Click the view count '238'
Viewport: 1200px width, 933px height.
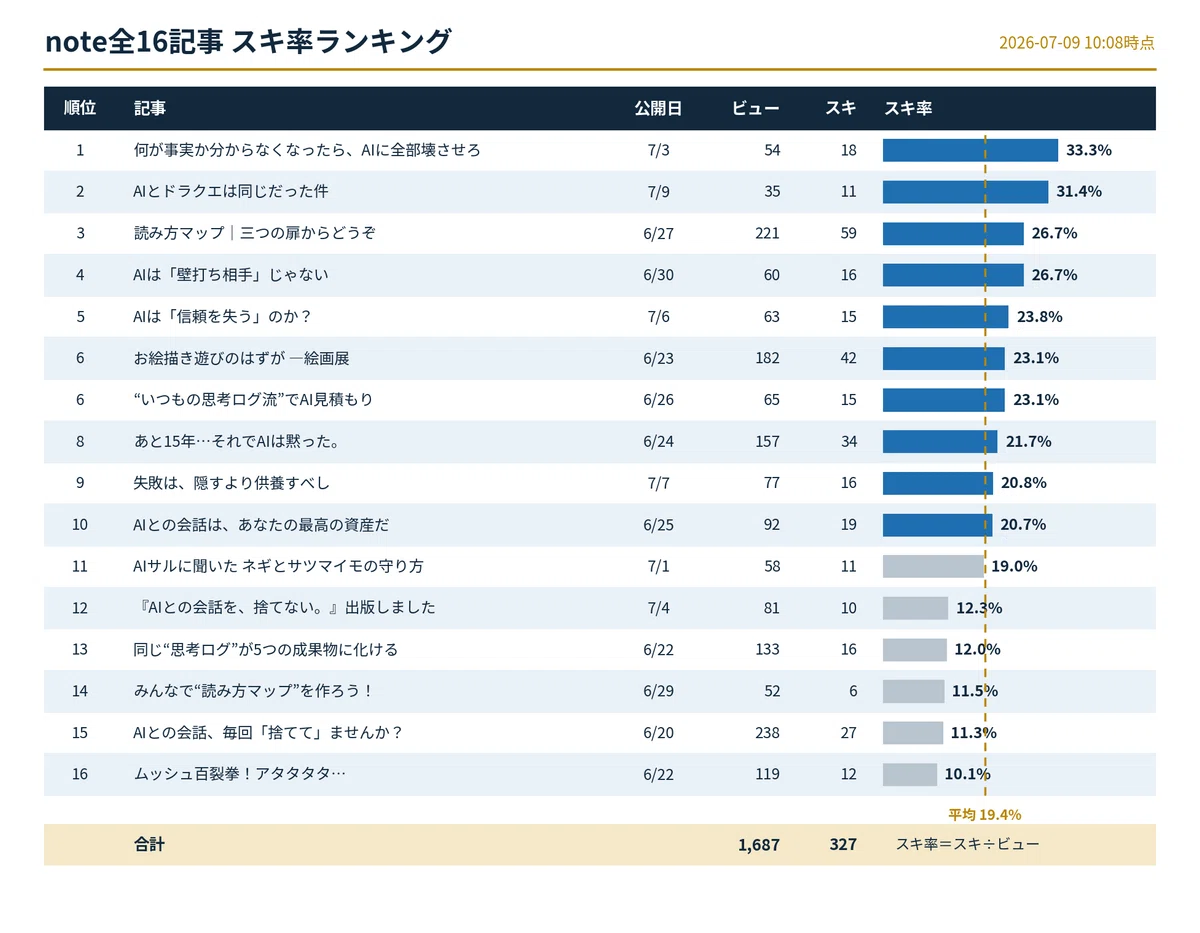coord(768,733)
